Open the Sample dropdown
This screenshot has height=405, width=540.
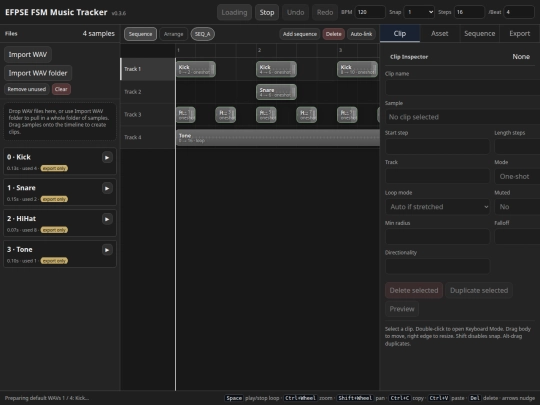tap(463, 117)
